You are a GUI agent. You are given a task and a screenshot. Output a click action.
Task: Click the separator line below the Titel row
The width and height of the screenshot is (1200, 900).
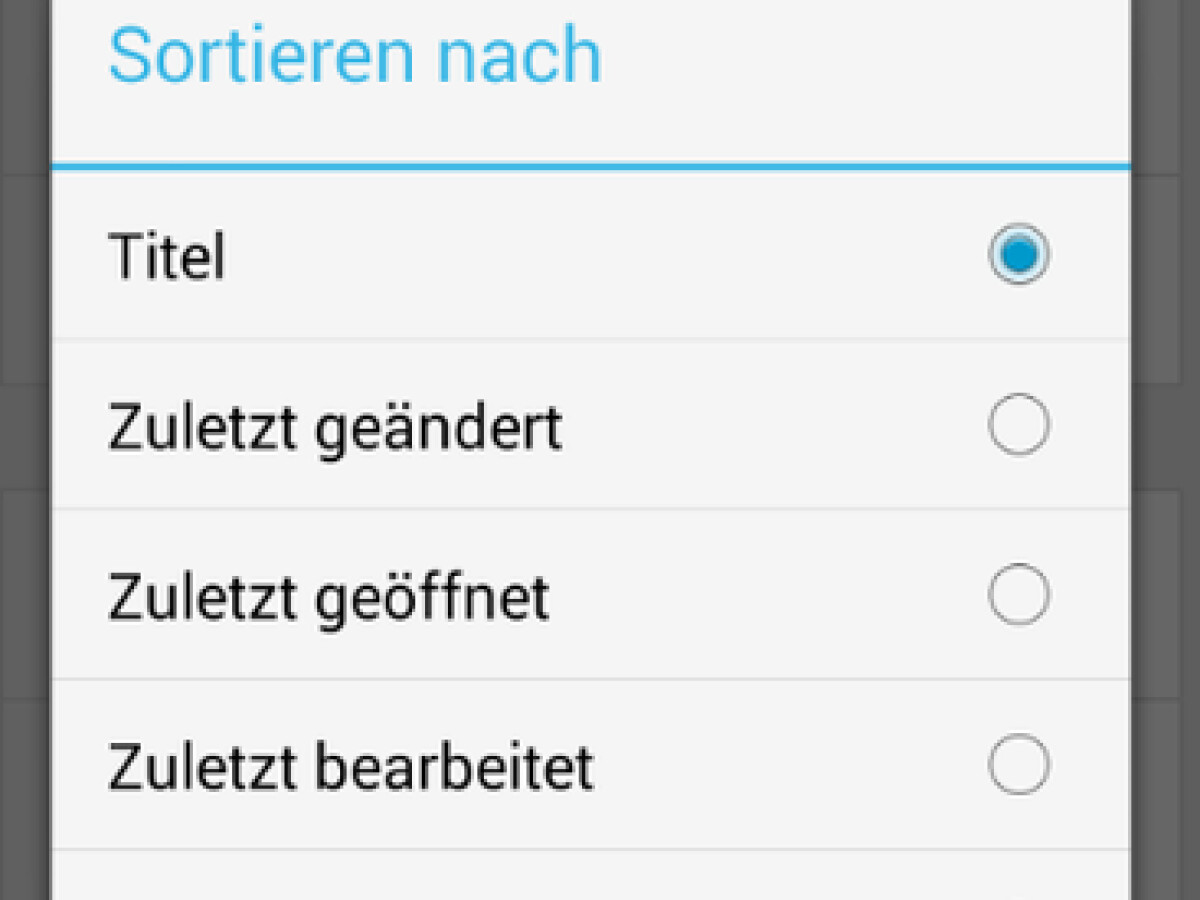[590, 339]
